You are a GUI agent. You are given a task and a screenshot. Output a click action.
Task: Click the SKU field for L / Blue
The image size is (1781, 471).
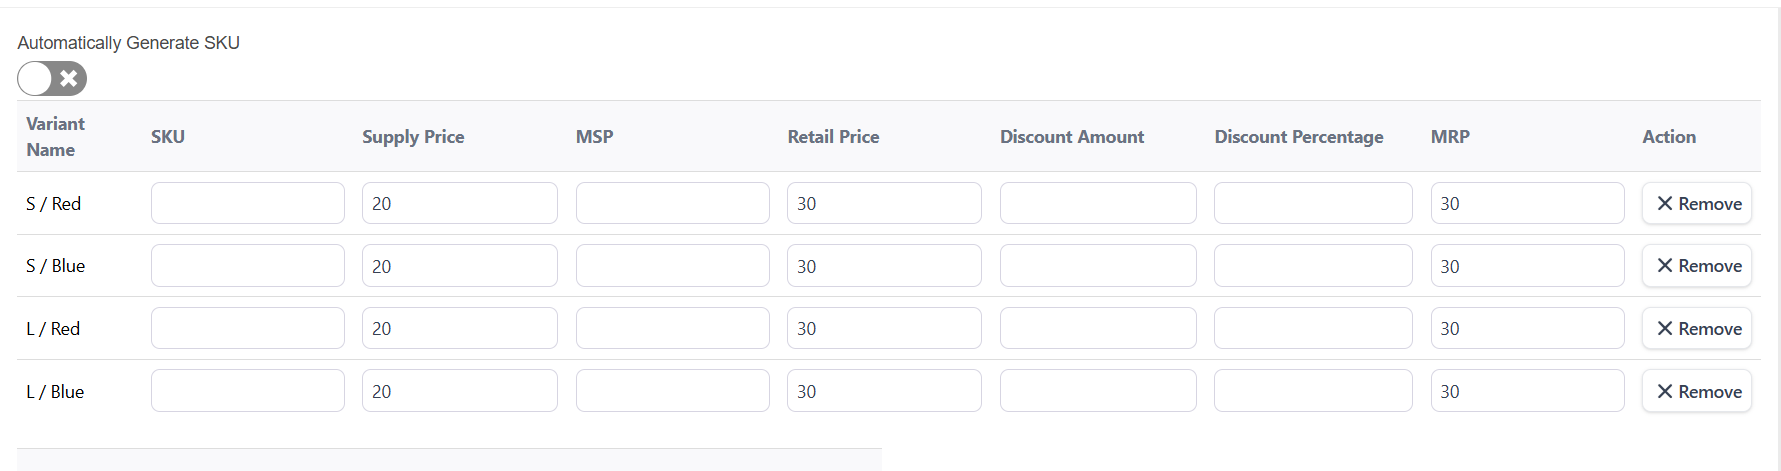(x=247, y=391)
